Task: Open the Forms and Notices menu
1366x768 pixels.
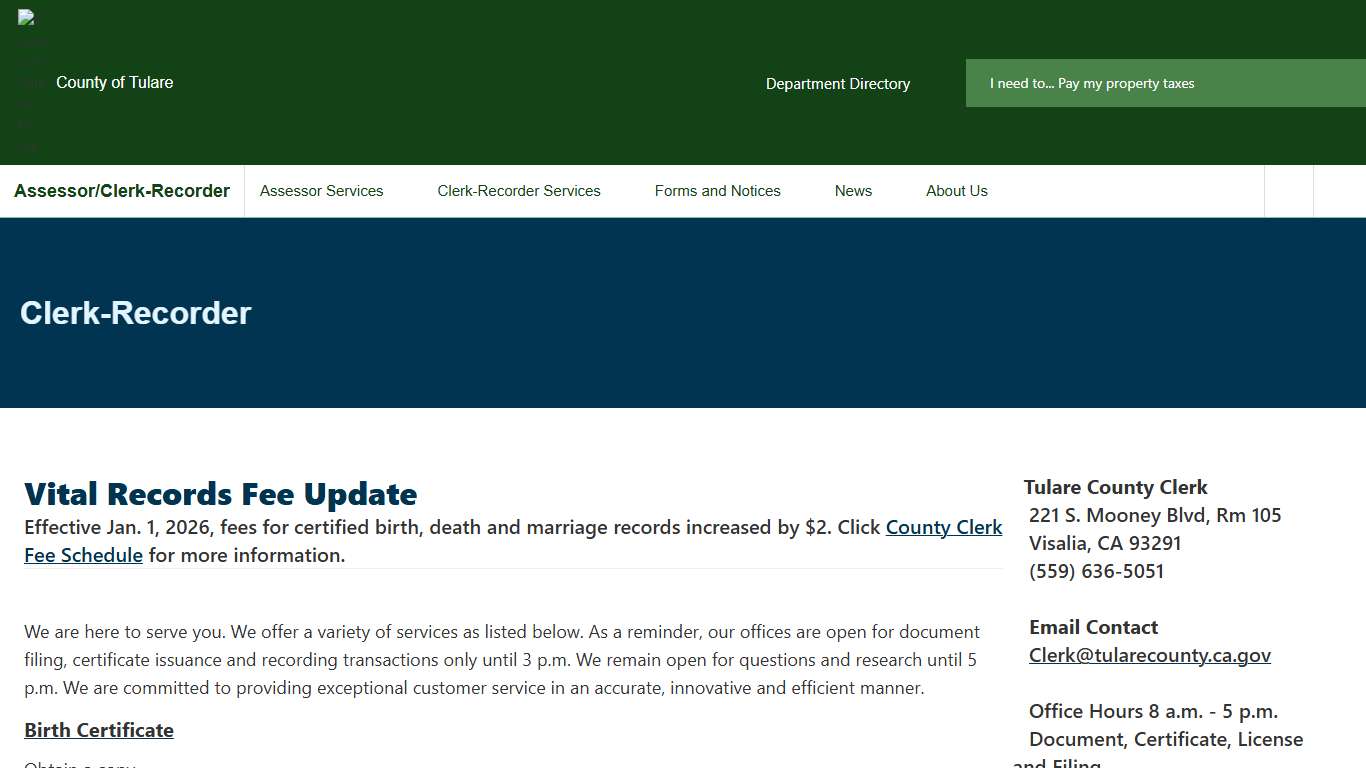Action: 717,191
